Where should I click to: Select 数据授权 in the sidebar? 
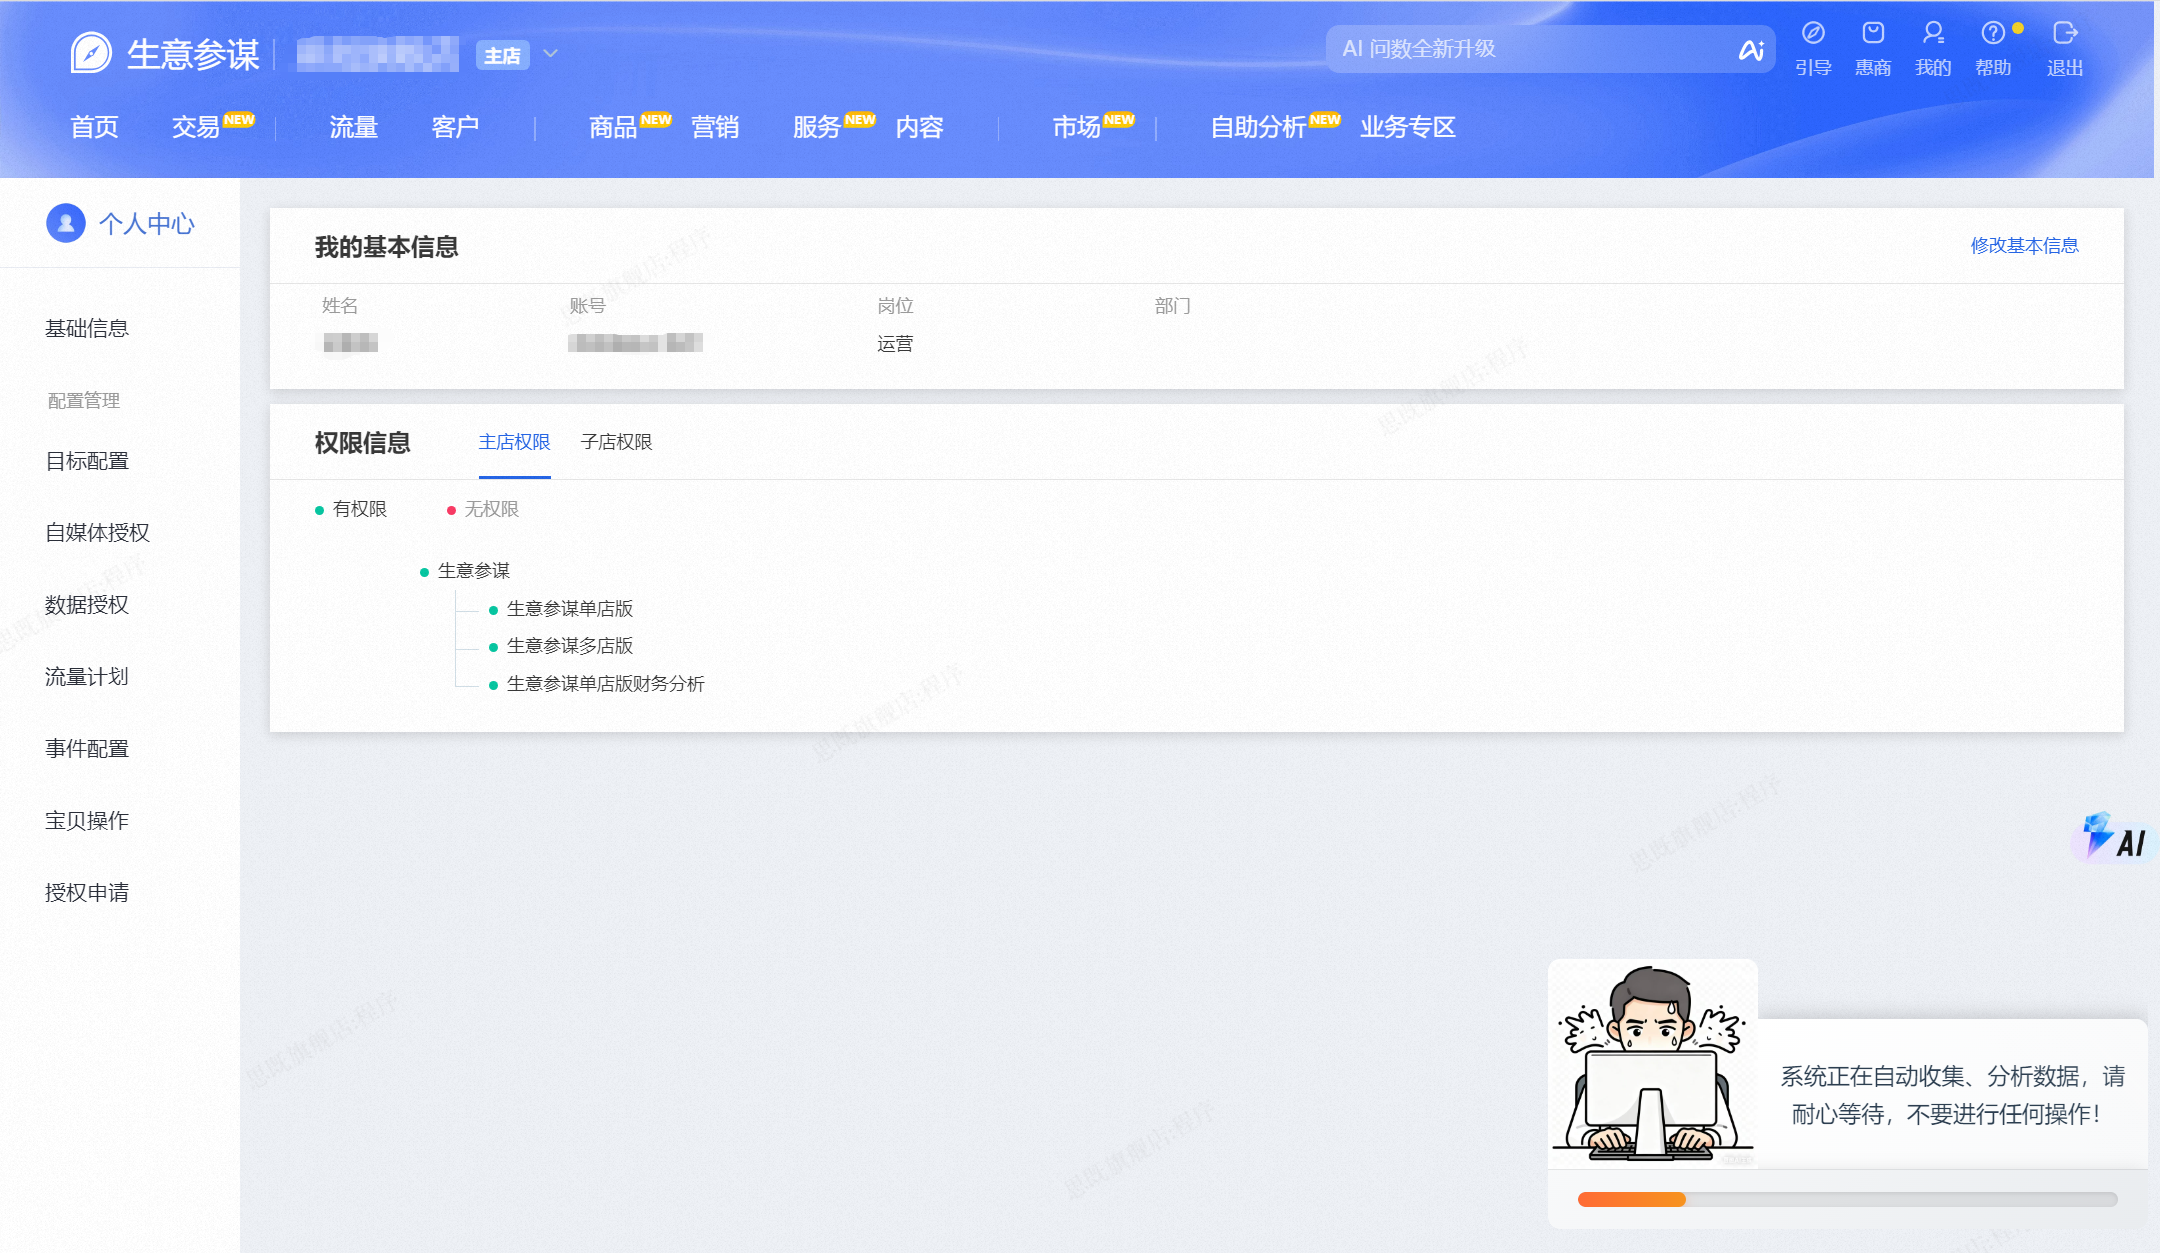point(85,604)
